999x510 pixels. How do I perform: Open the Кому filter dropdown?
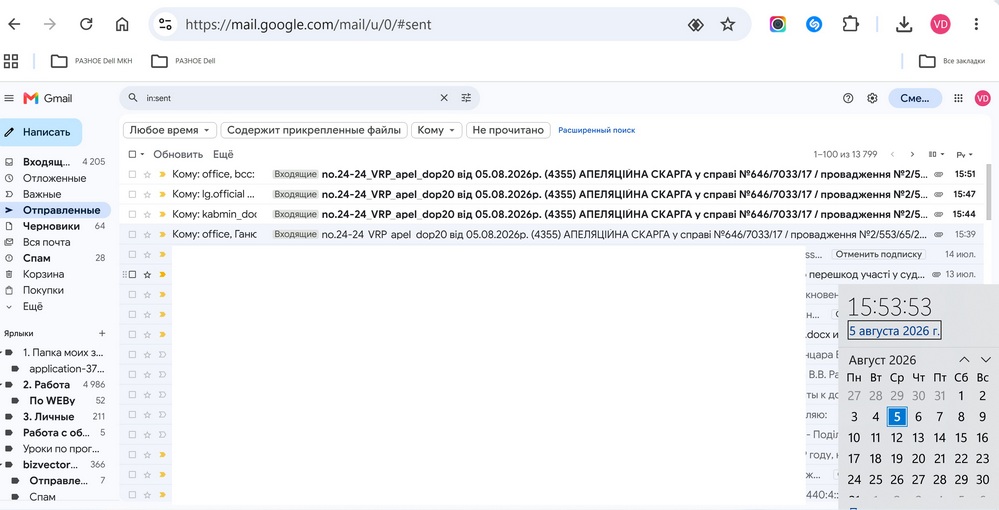pos(436,130)
